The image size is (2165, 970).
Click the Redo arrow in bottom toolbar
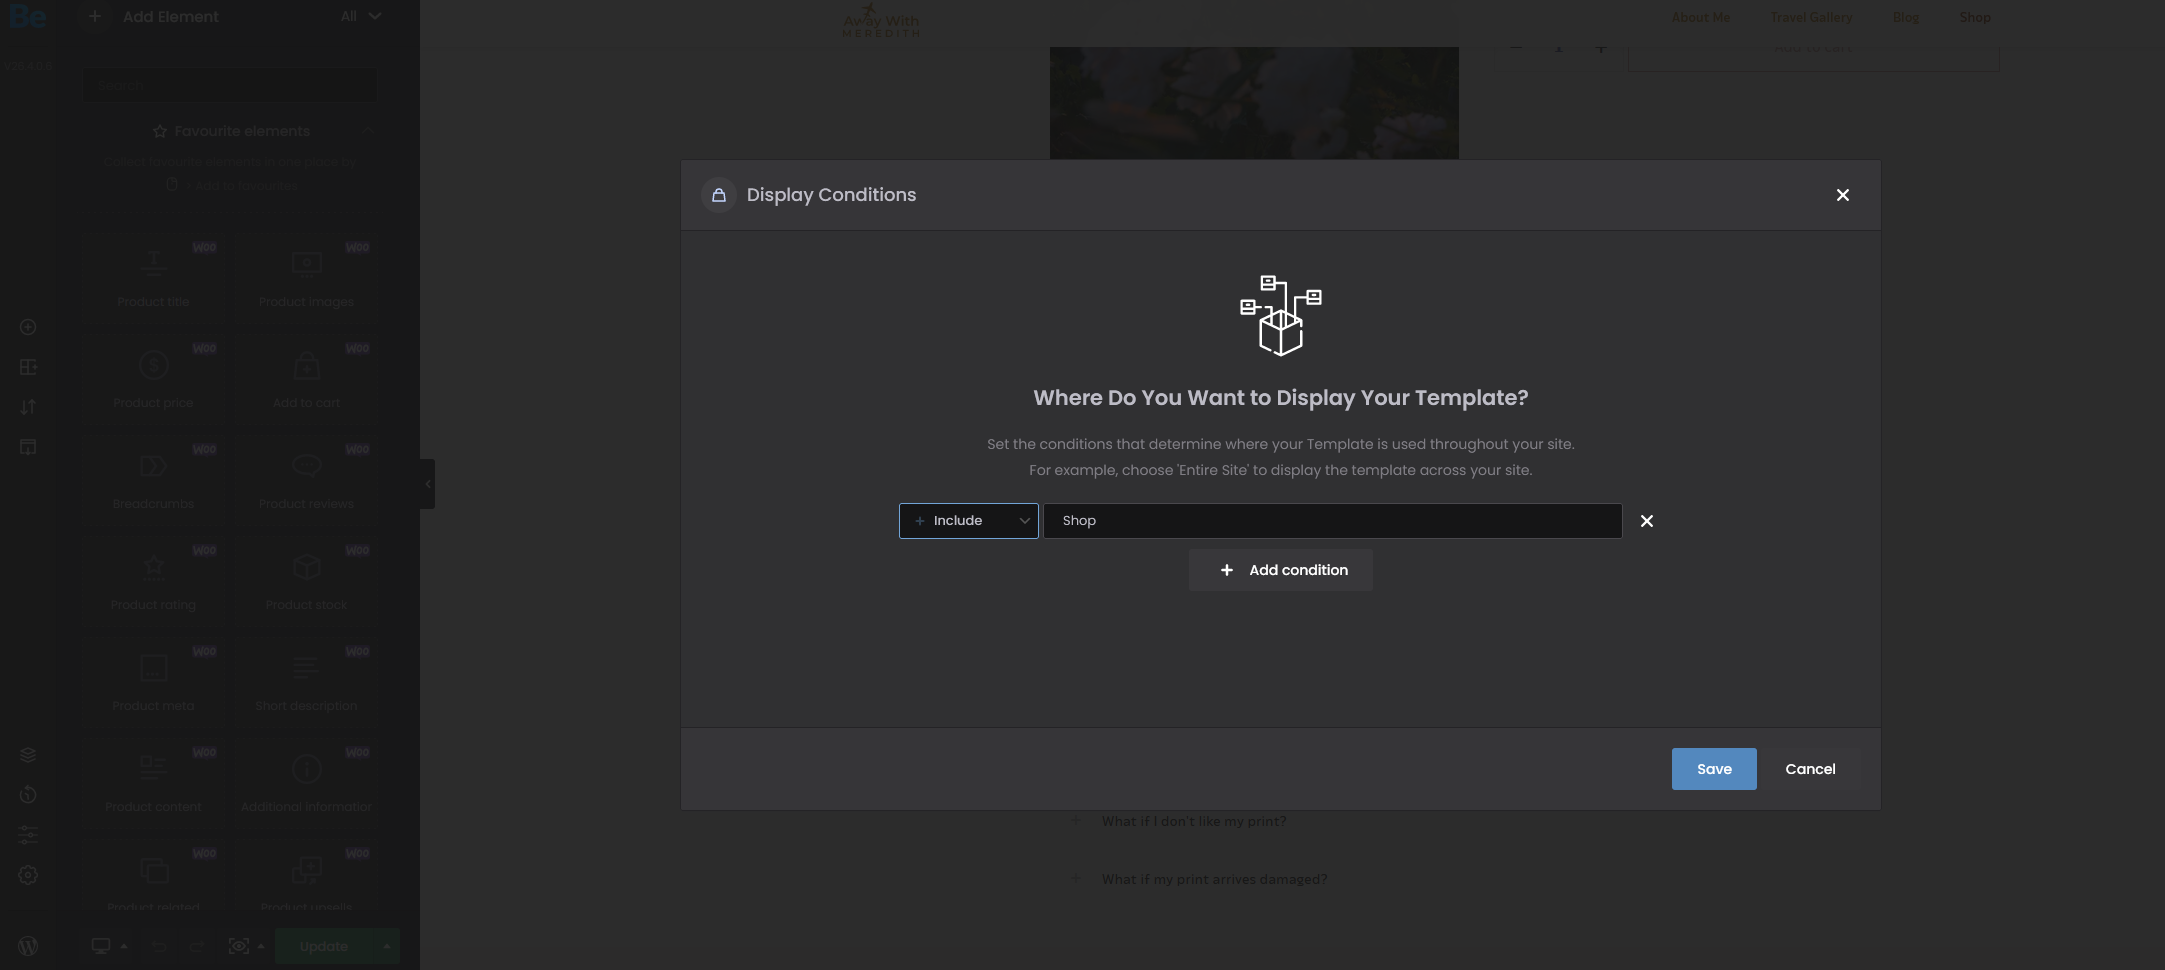click(197, 946)
